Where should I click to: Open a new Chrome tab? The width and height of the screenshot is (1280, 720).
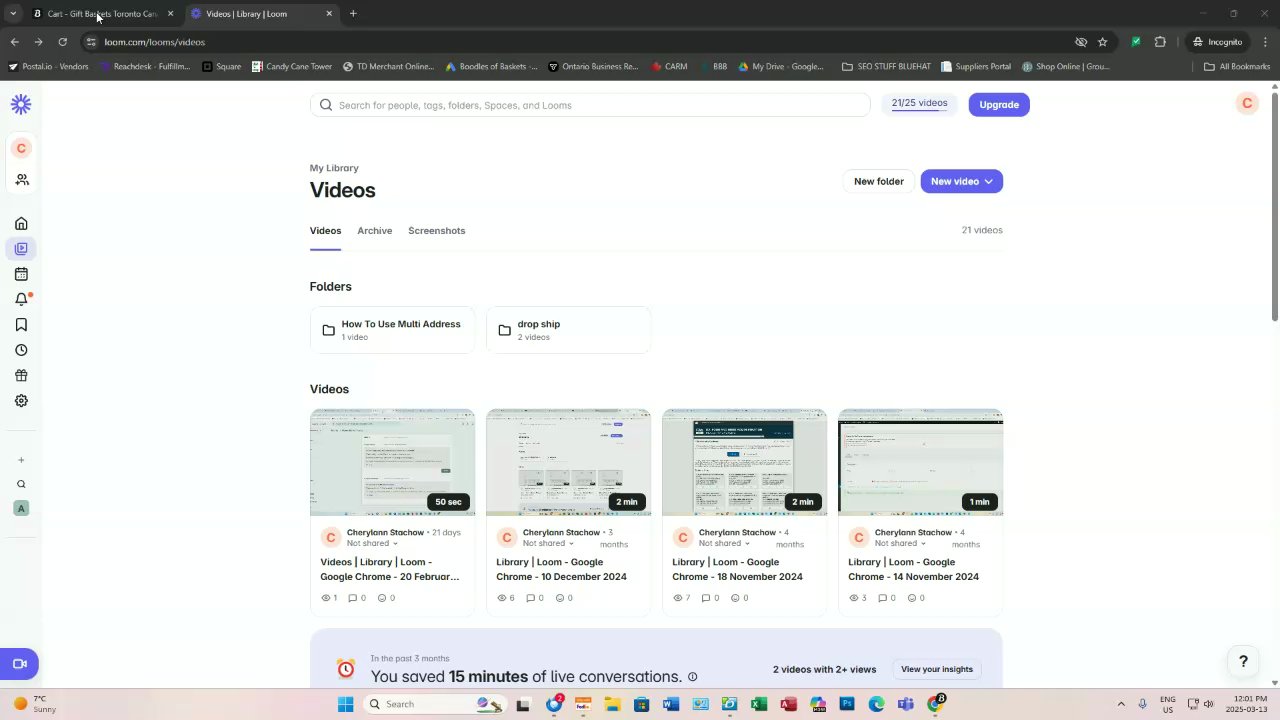click(353, 14)
